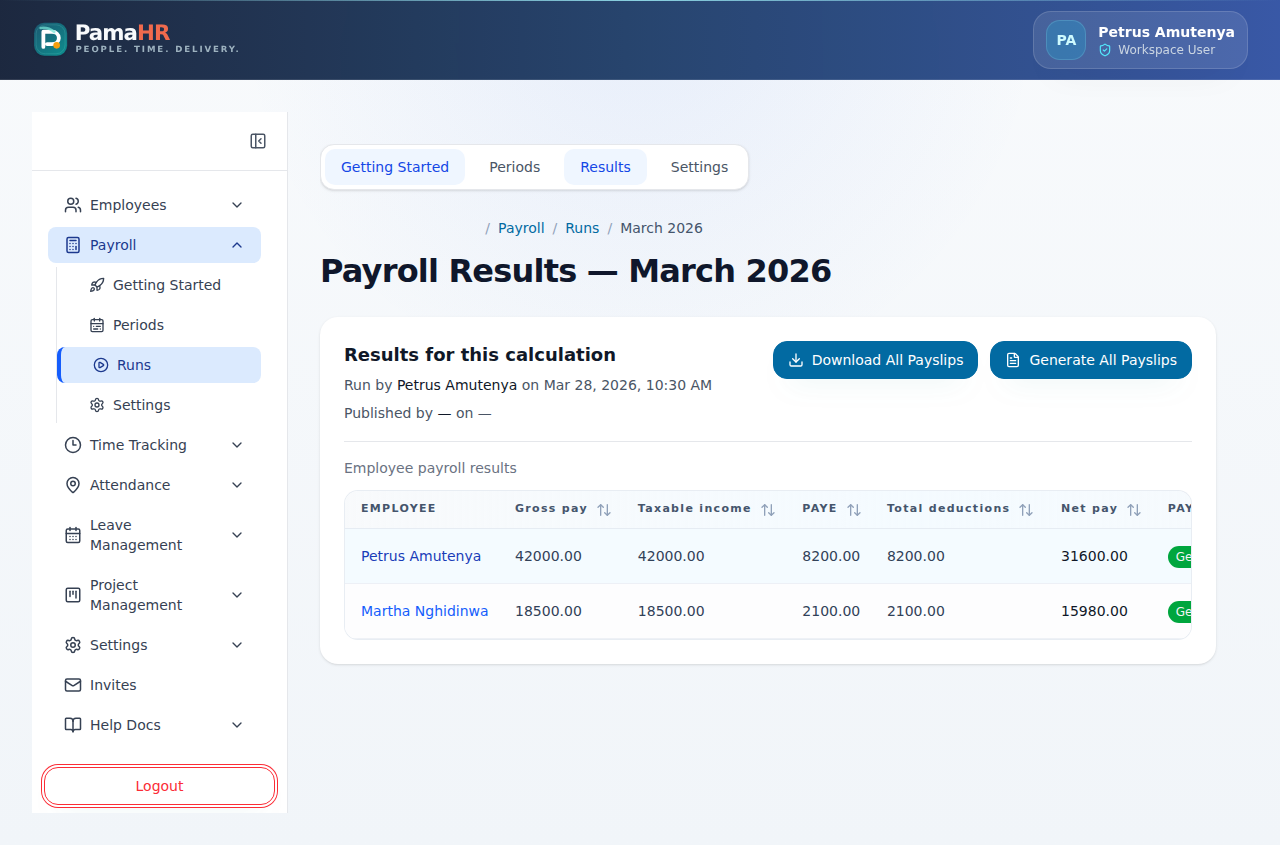Click the download icon in Download All Payslips
Image resolution: width=1280 pixels, height=845 pixels.
[796, 360]
